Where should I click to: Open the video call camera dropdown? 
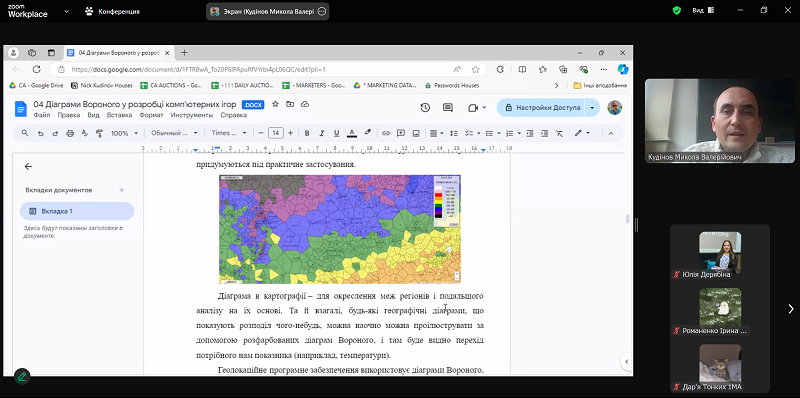click(x=477, y=108)
